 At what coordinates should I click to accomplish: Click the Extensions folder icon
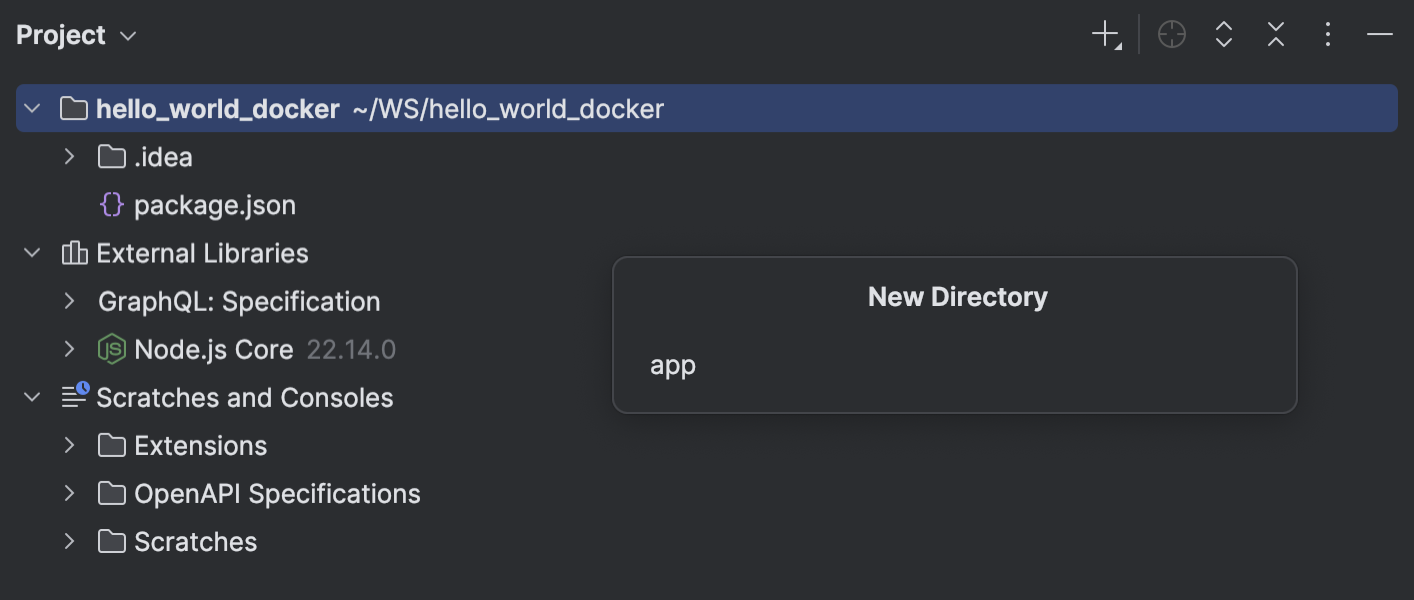pyautogui.click(x=110, y=445)
